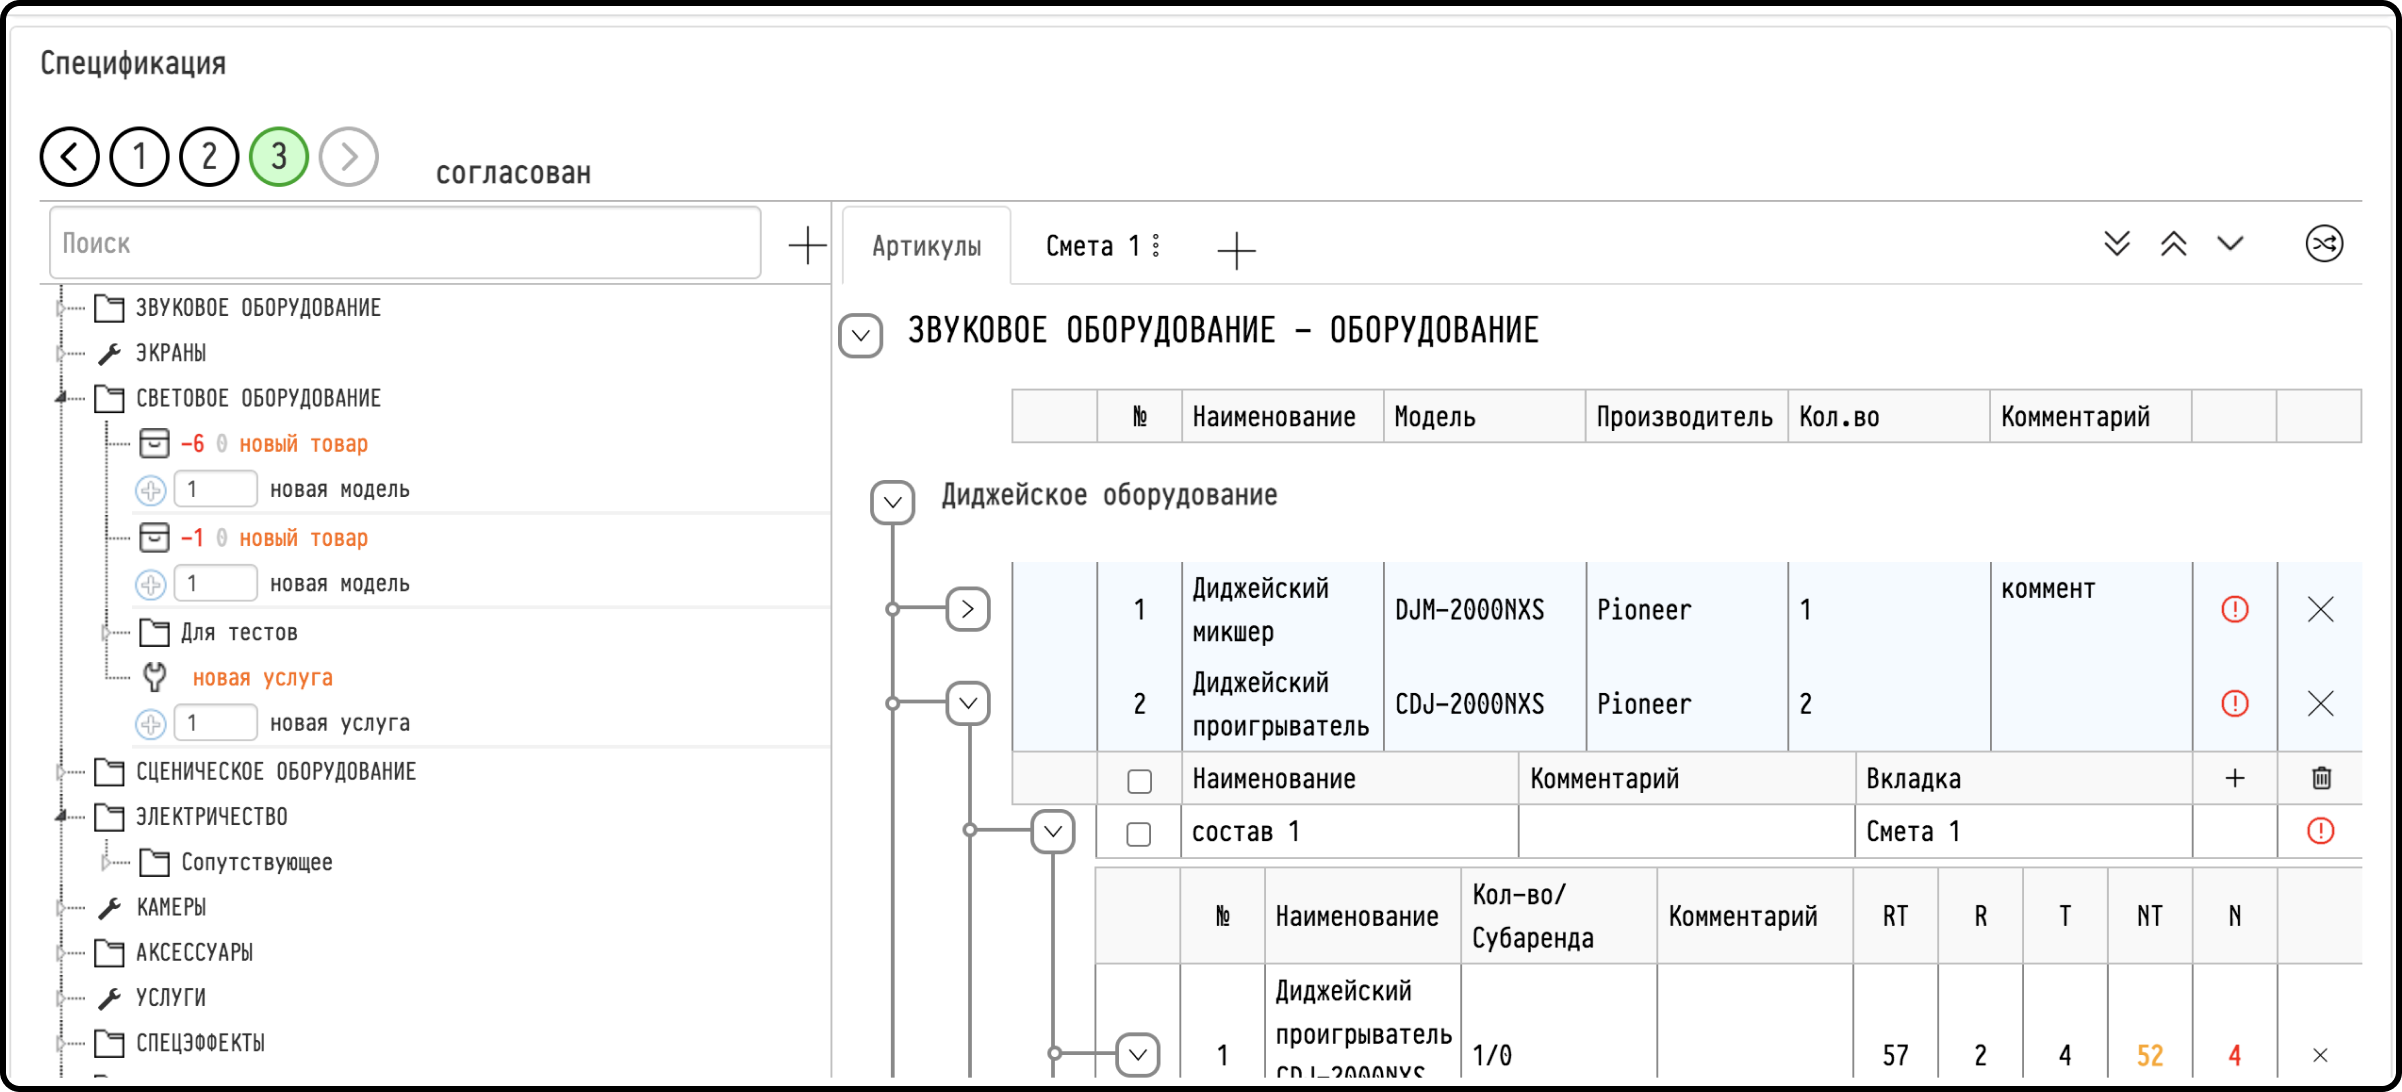Delete selected compositions with the trash icon
The width and height of the screenshot is (2402, 1092).
tap(2321, 778)
